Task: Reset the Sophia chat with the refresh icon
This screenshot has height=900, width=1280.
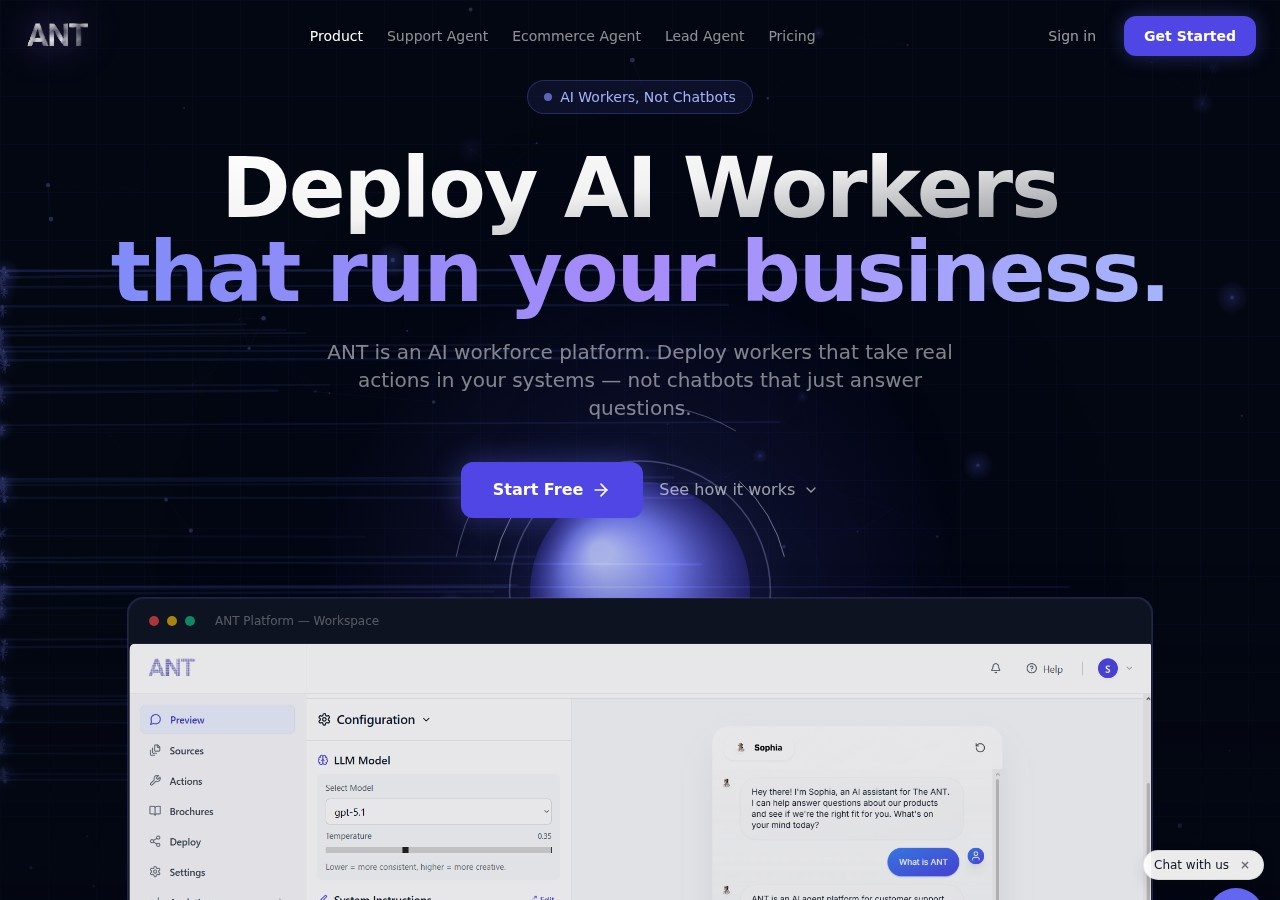Action: pyautogui.click(x=980, y=747)
